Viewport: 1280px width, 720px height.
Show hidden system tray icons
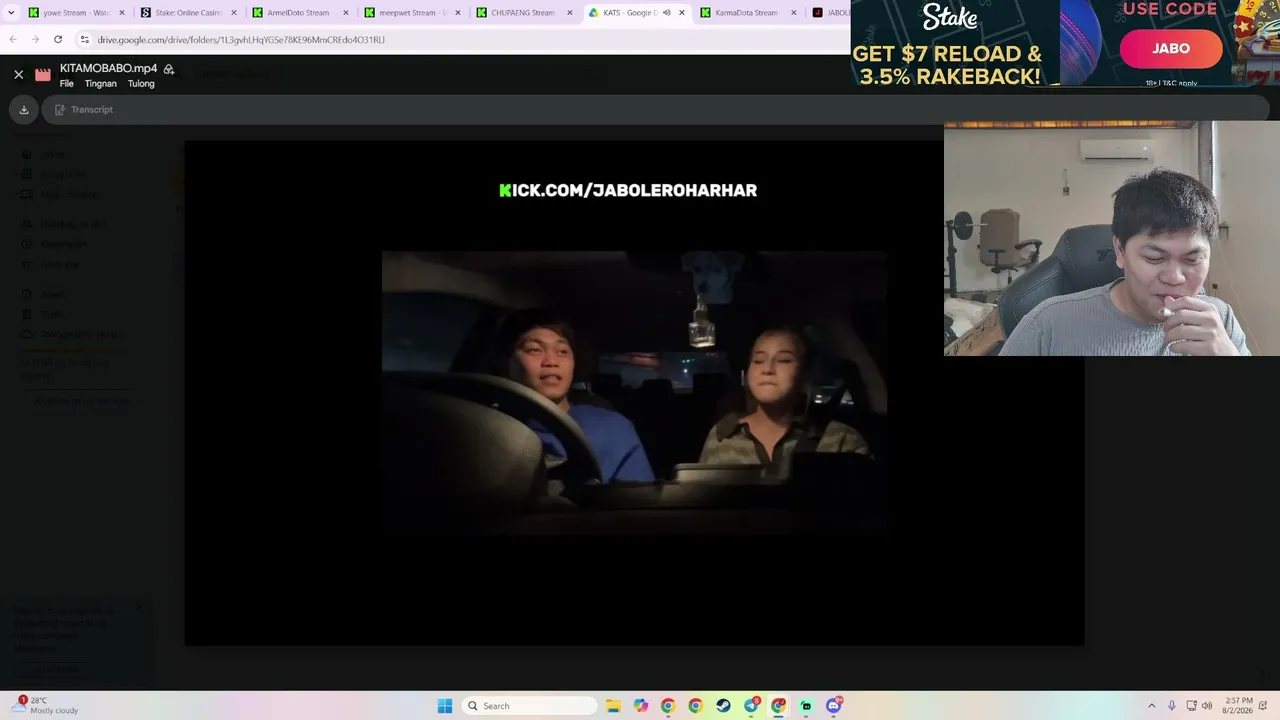pos(1151,706)
